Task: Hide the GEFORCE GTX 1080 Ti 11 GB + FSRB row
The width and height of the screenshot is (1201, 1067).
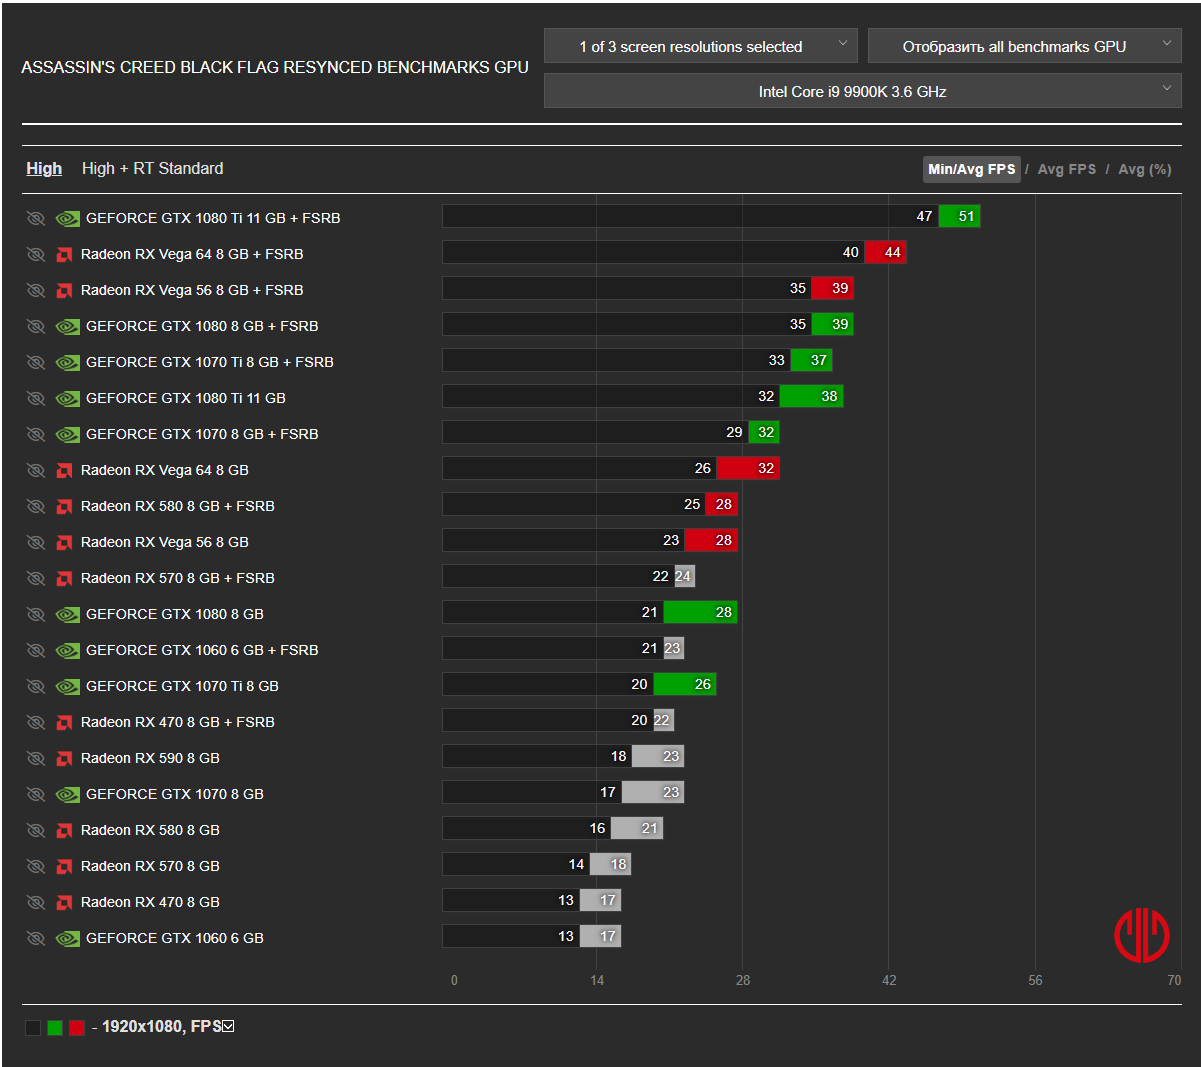Action: click(x=36, y=218)
